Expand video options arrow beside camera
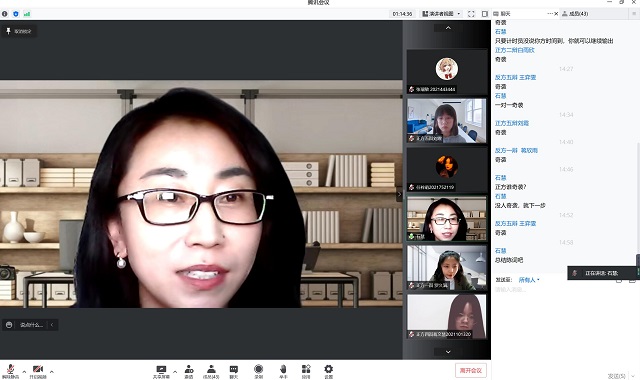This screenshot has width=640, height=380. pos(51,371)
